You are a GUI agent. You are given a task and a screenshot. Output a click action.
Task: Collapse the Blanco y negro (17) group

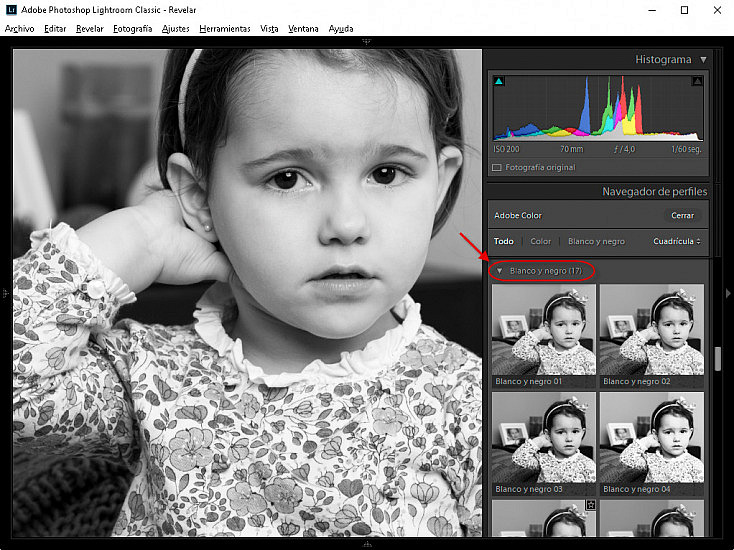(x=499, y=271)
